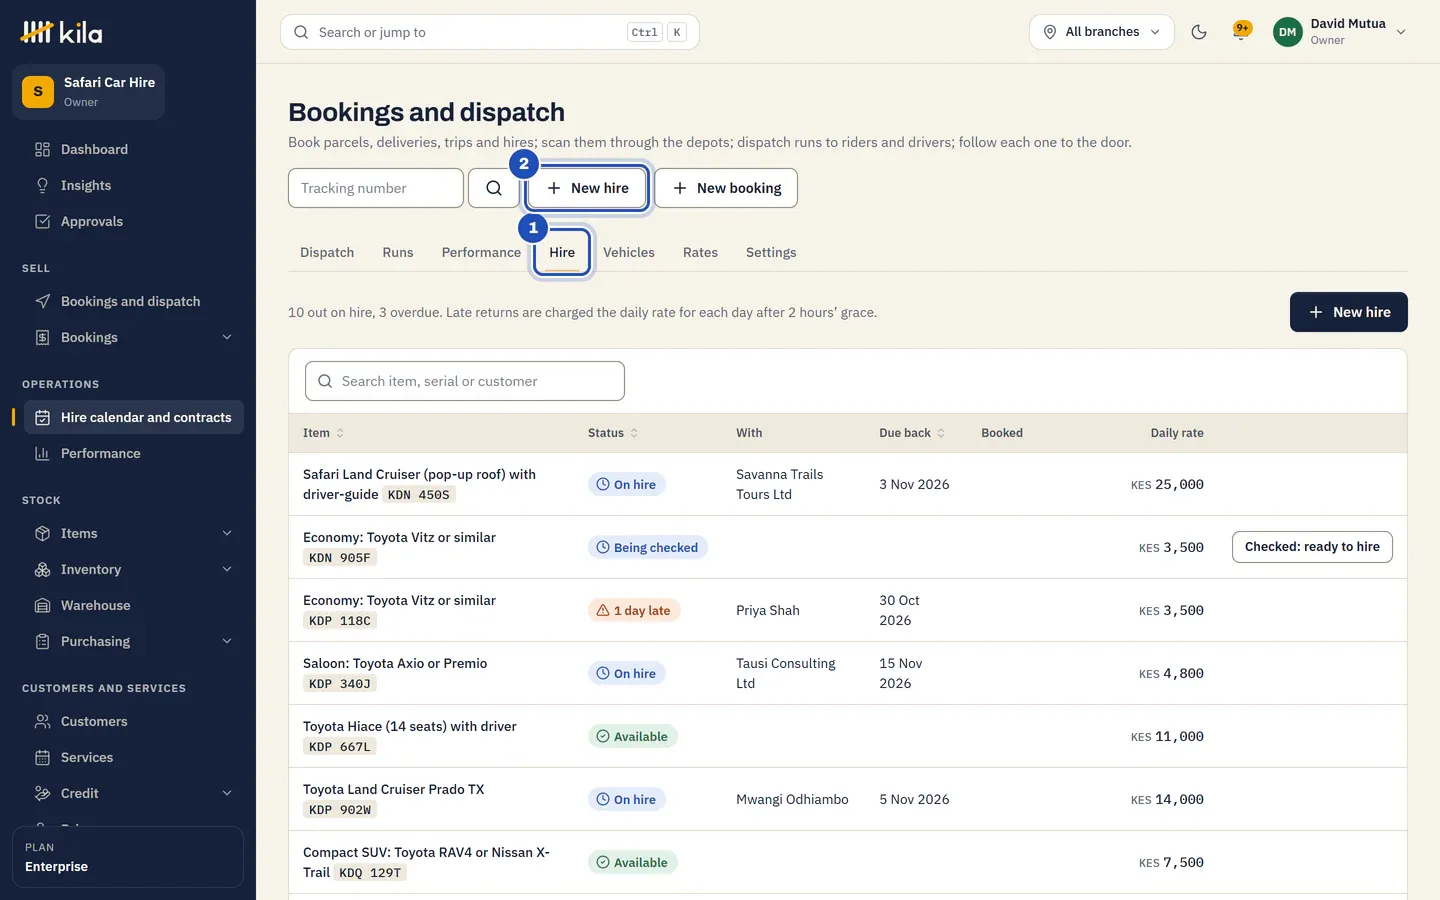Click the Kila logo
1440x900 pixels.
(x=61, y=33)
